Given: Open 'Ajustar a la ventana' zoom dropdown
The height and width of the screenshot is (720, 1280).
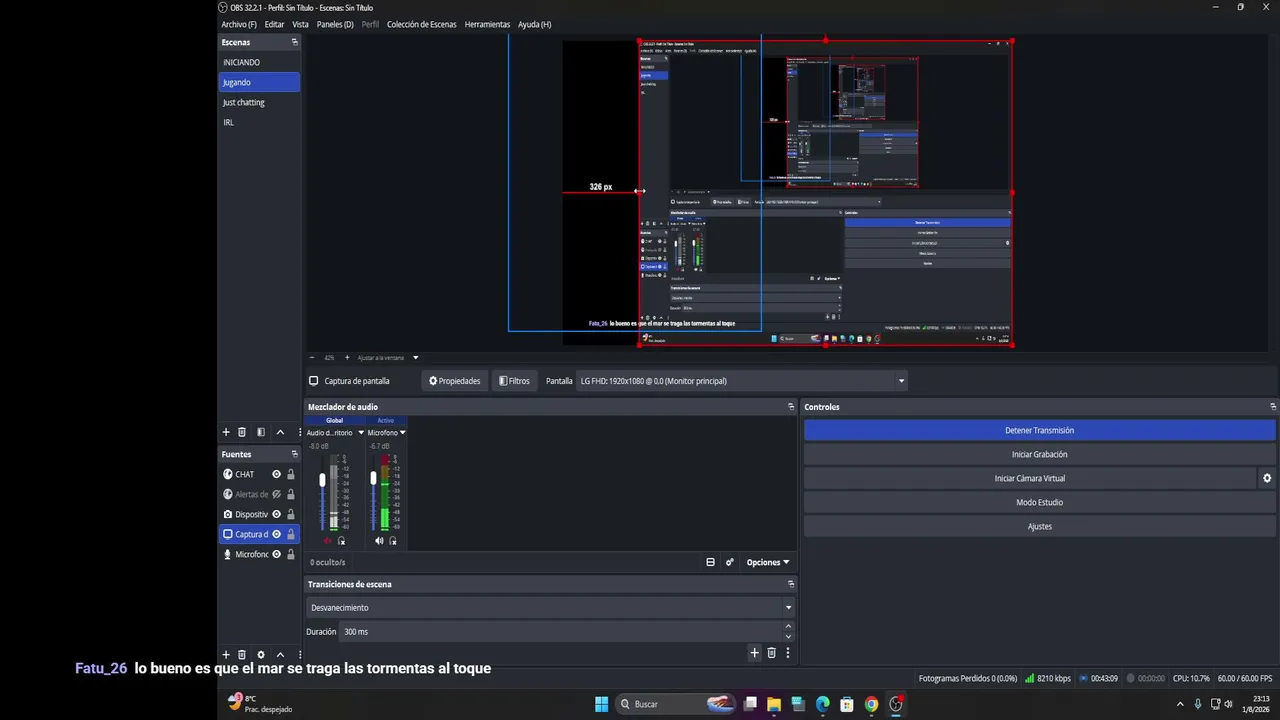Looking at the screenshot, I should click(x=415, y=357).
